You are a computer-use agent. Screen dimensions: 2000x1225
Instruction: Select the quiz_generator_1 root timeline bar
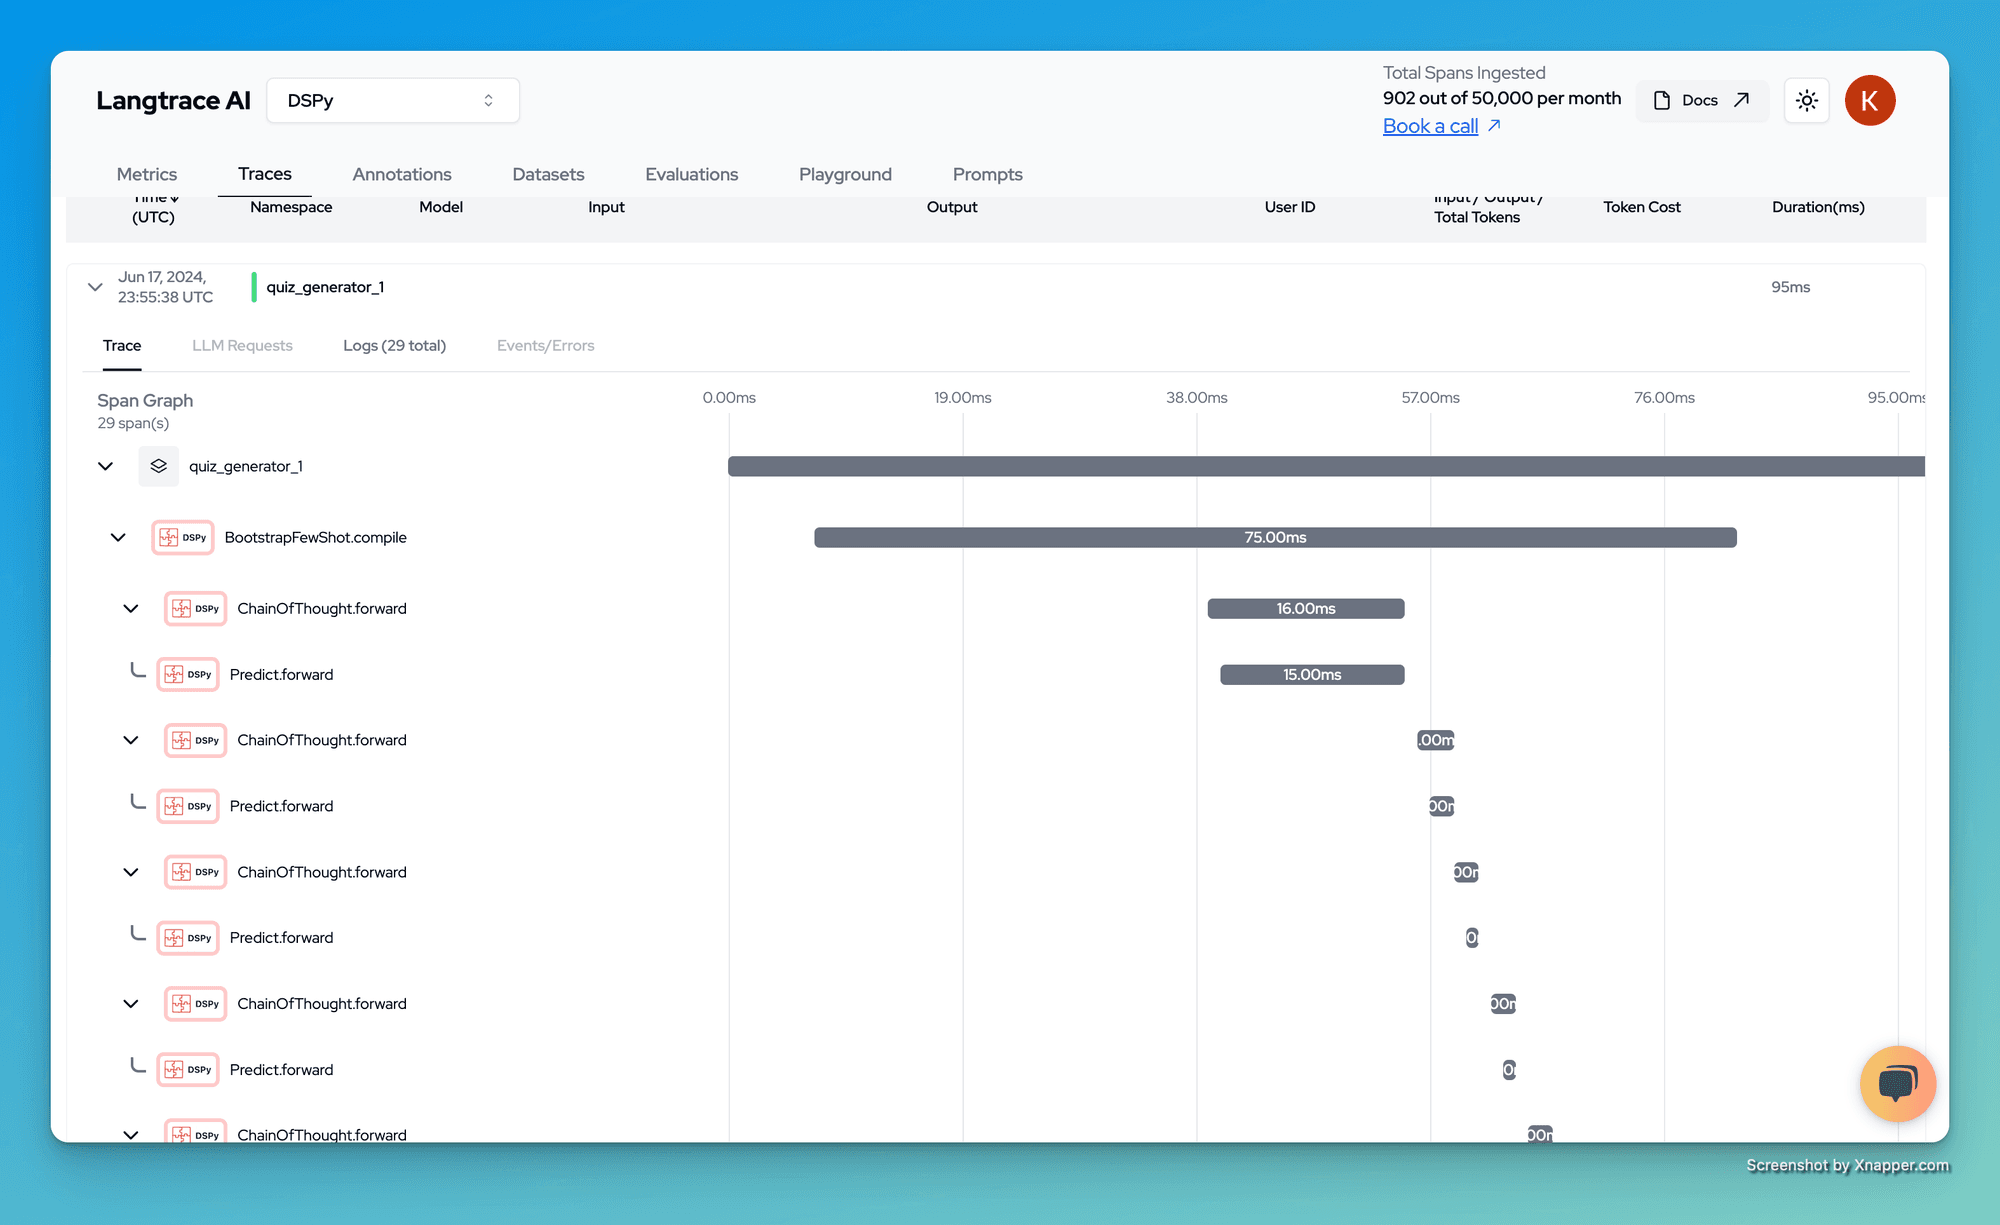click(x=1326, y=466)
